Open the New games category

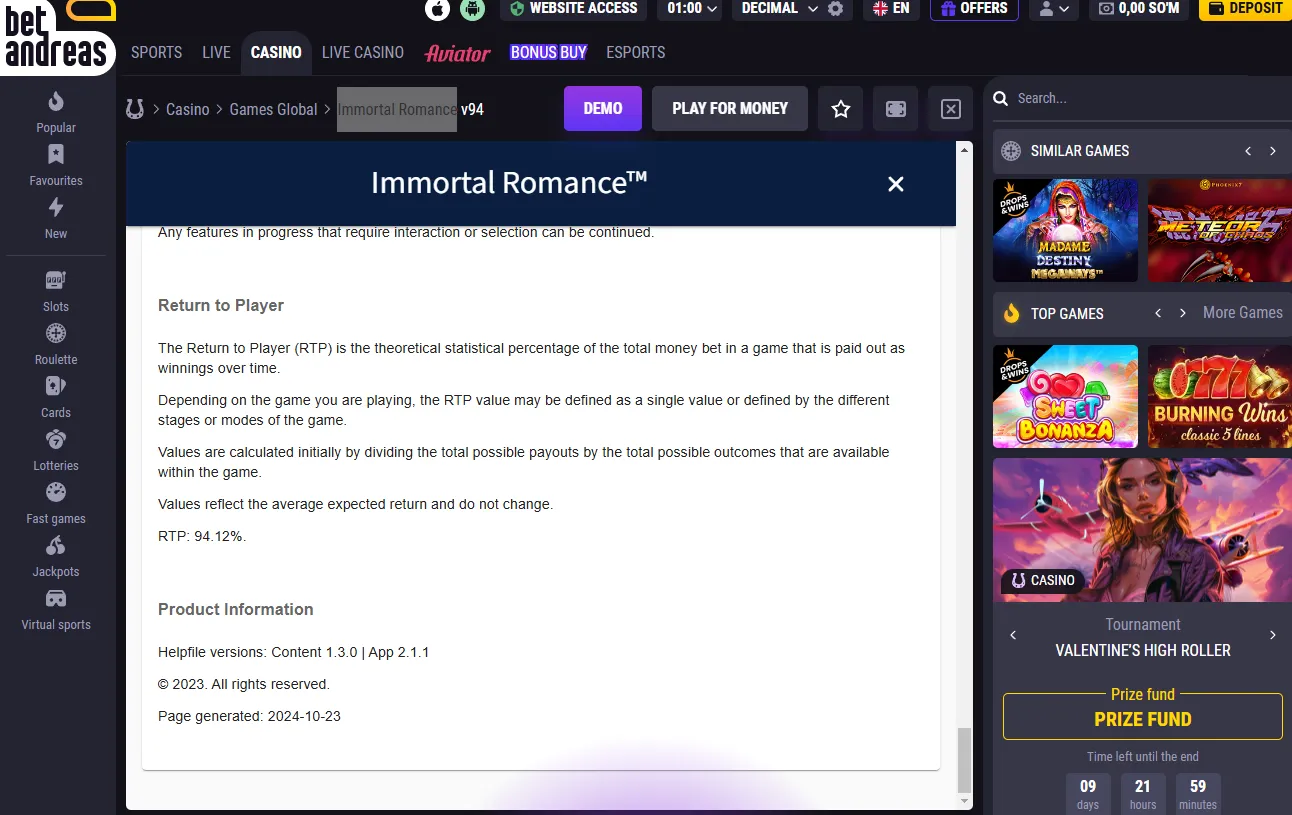pyautogui.click(x=56, y=218)
